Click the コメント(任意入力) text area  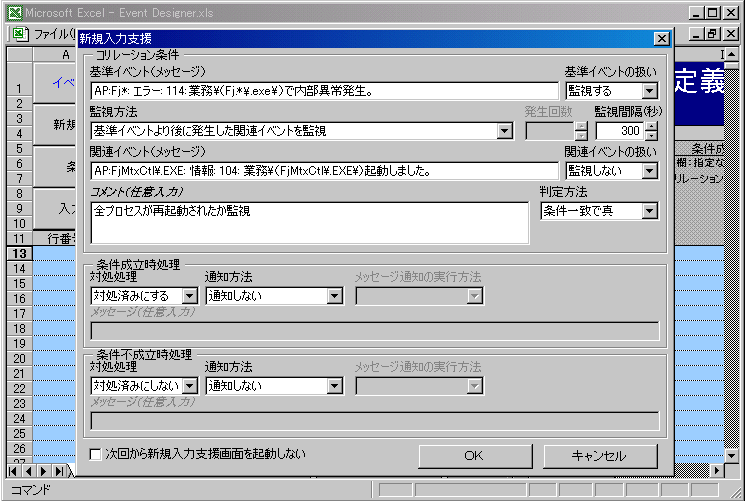click(310, 223)
